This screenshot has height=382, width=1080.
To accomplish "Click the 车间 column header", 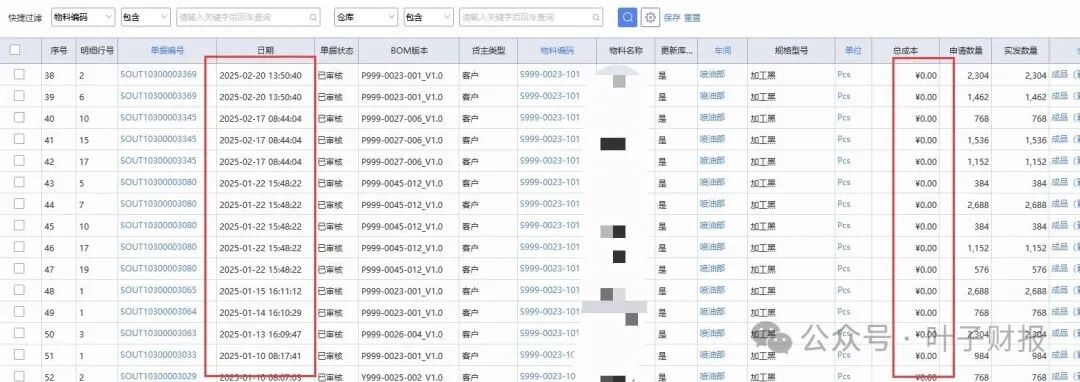I will click(x=722, y=50).
